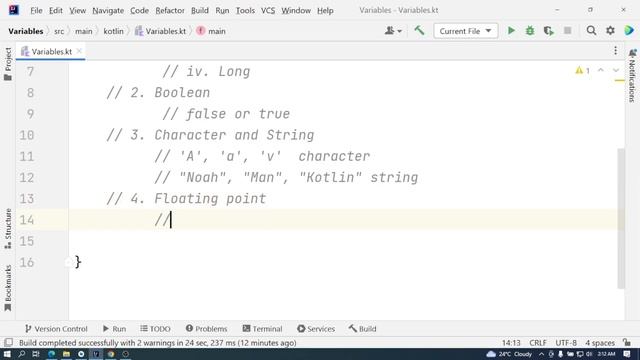Run with coverage icon in toolbar
This screenshot has height=360, width=640.
[x=549, y=31]
